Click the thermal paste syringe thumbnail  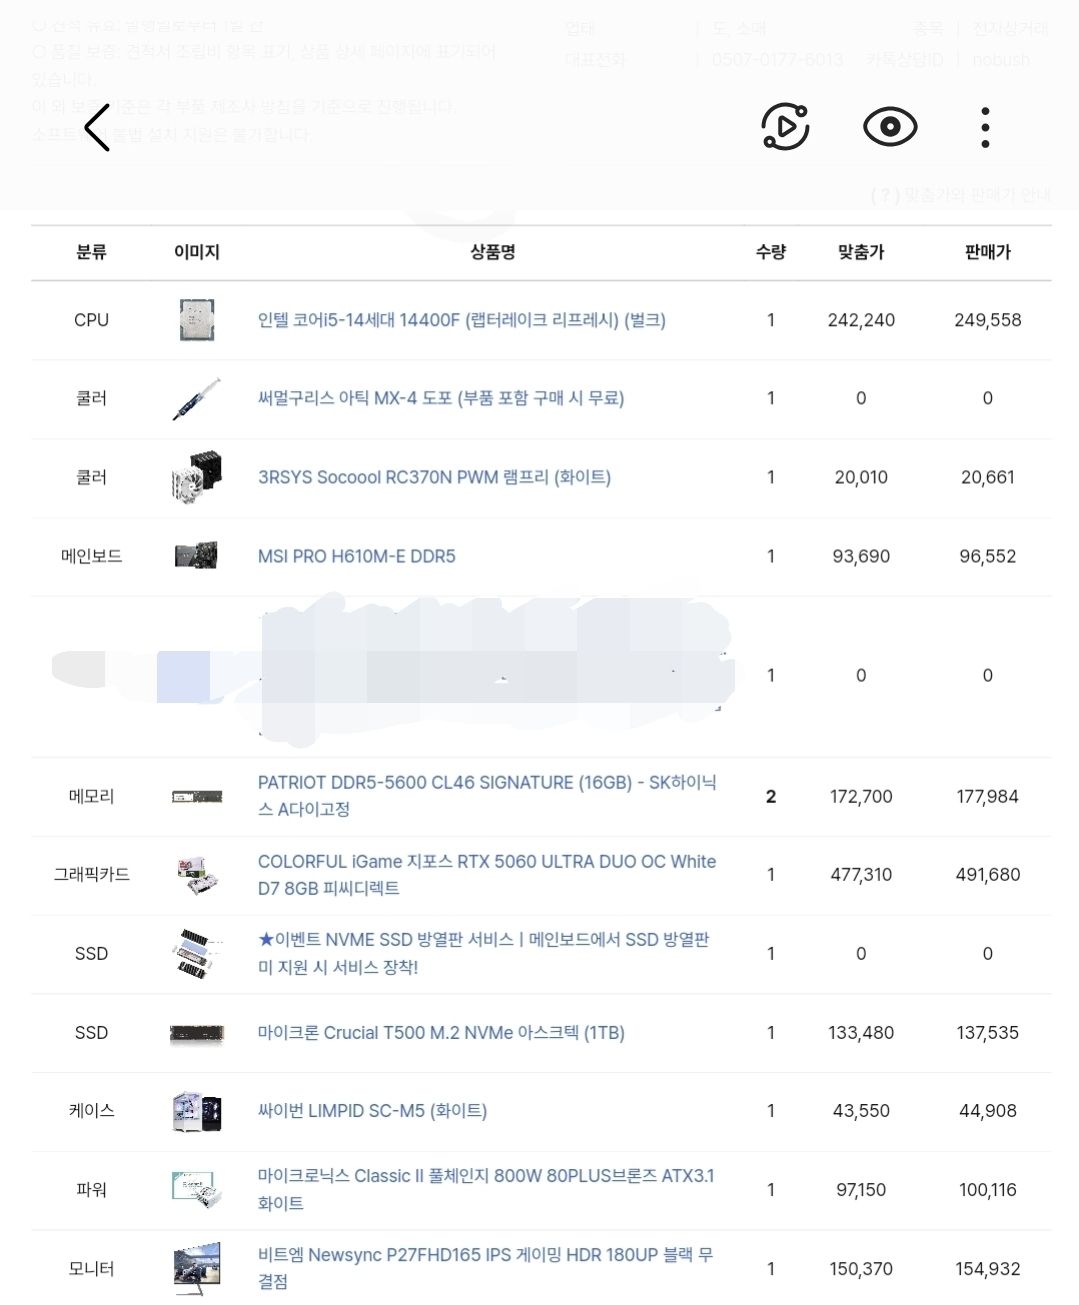[196, 398]
